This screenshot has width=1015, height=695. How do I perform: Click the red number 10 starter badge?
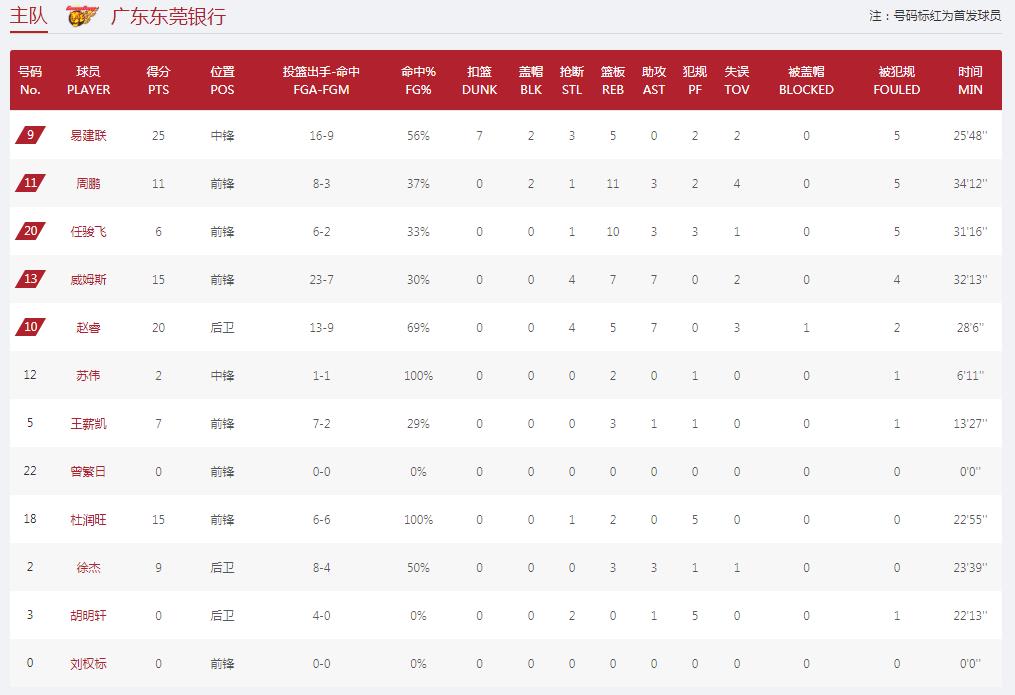[x=30, y=327]
